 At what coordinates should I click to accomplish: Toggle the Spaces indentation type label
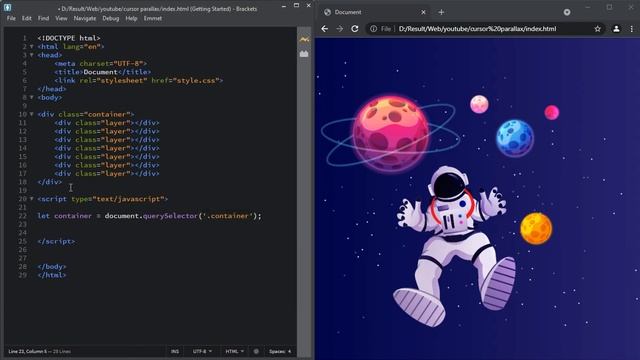pyautogui.click(x=277, y=351)
